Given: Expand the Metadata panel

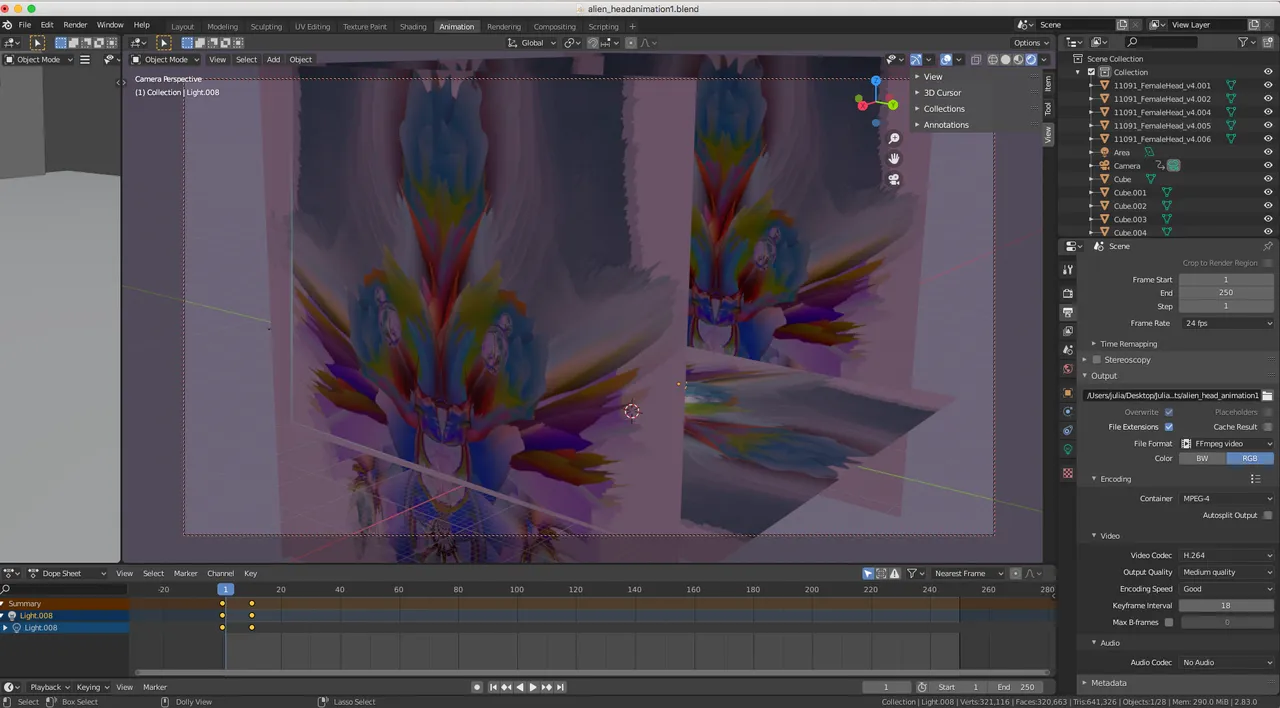Looking at the screenshot, I should point(1108,682).
